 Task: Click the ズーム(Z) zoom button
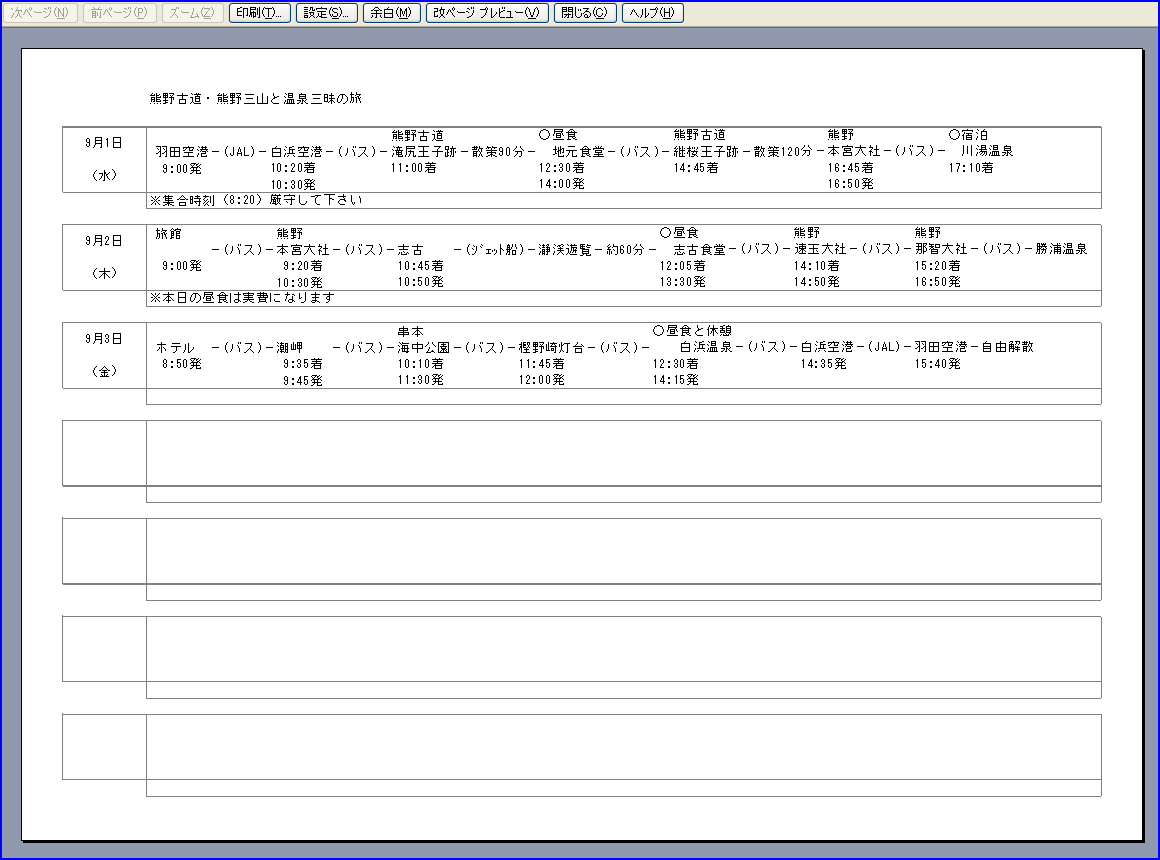[x=191, y=12]
